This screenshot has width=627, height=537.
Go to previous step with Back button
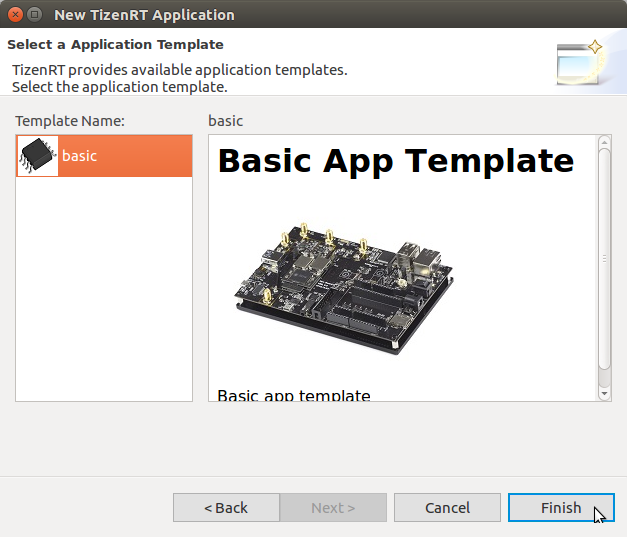tap(226, 508)
